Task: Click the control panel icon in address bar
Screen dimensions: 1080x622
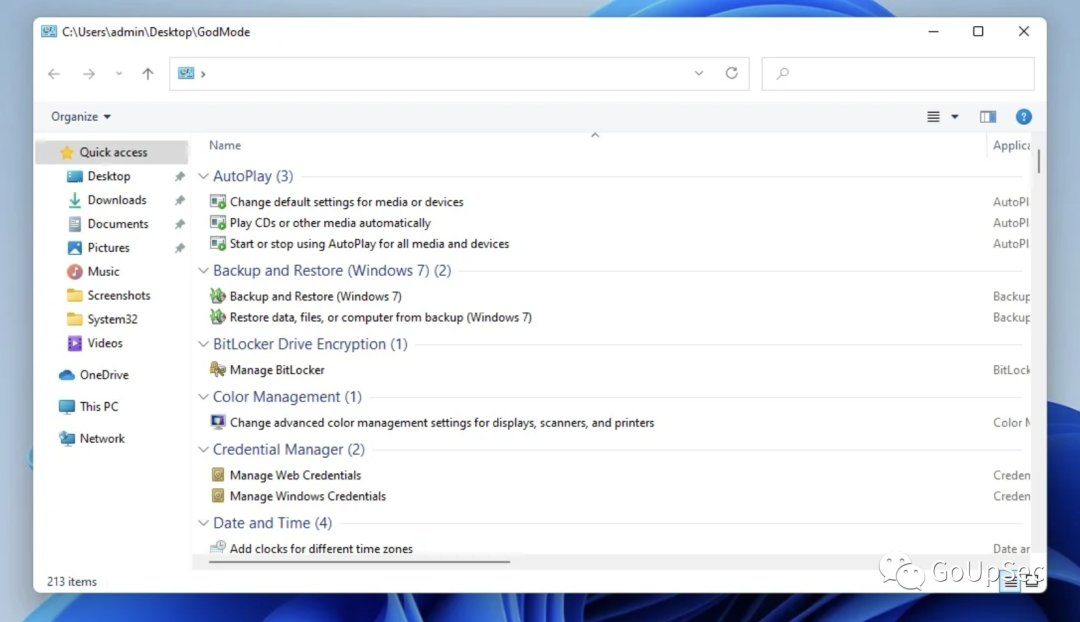Action: click(x=186, y=73)
